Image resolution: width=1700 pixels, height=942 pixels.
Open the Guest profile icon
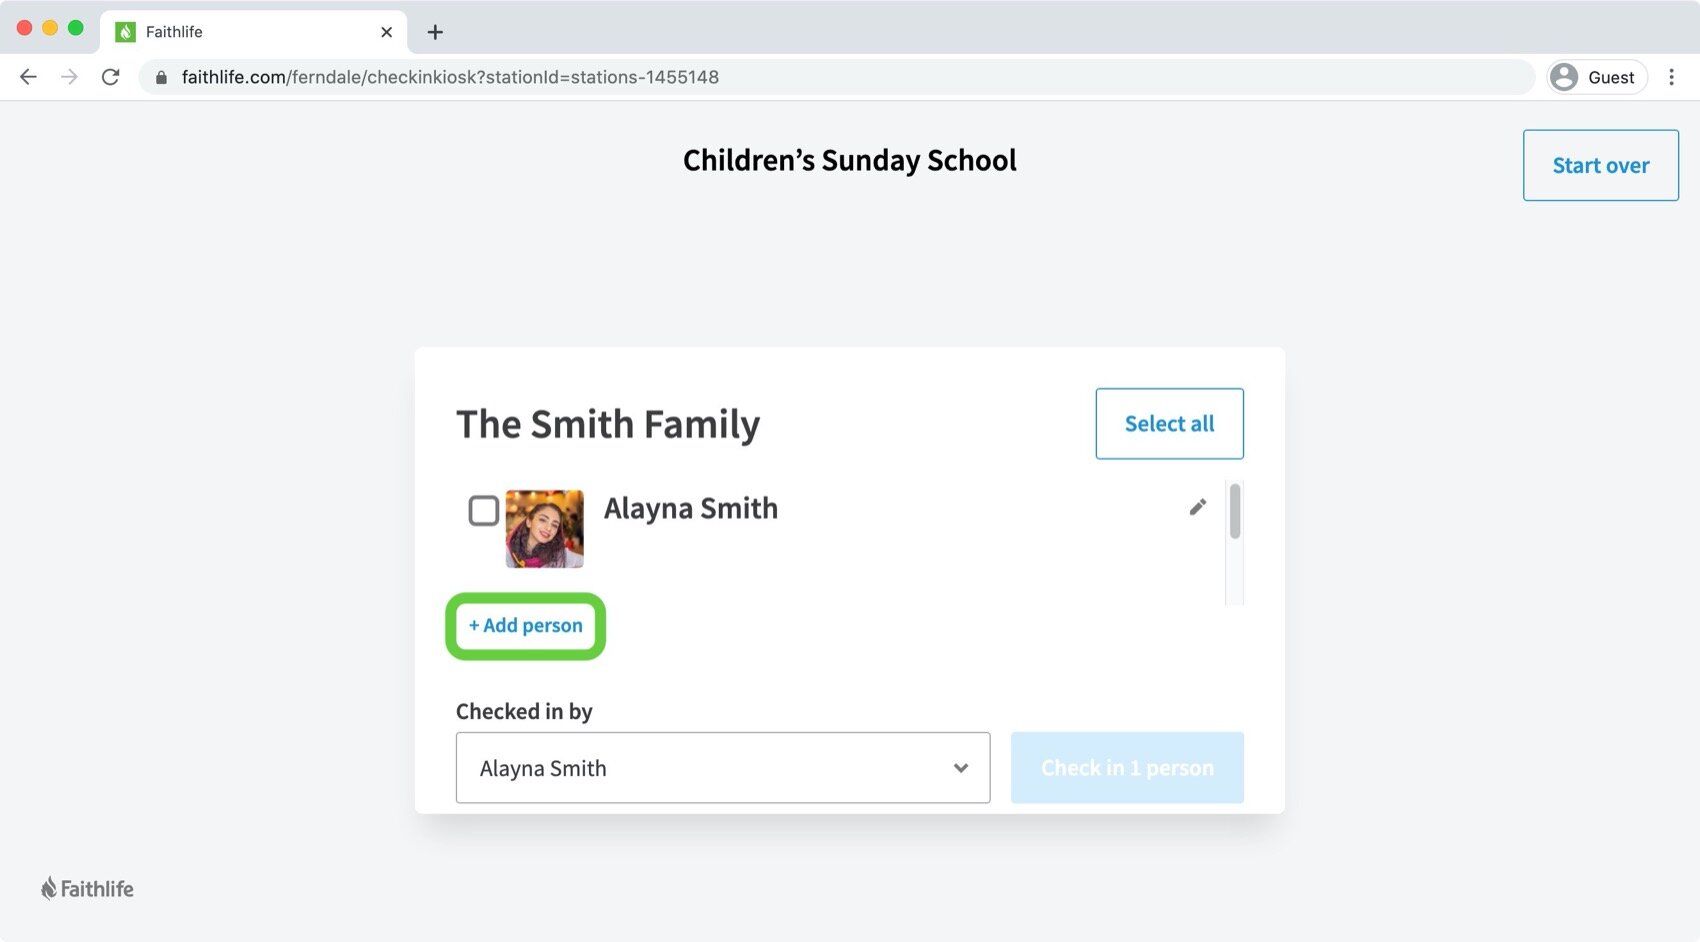[1564, 77]
